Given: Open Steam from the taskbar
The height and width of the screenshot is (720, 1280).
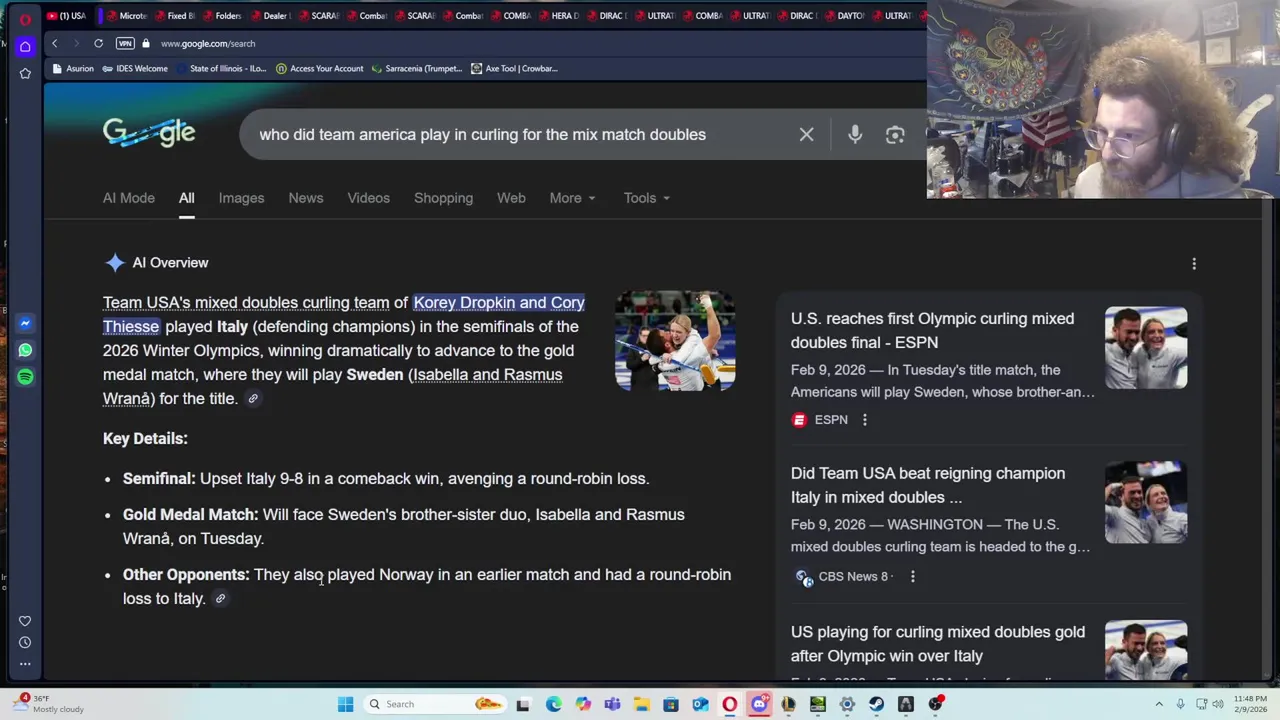Looking at the screenshot, I should 877,704.
